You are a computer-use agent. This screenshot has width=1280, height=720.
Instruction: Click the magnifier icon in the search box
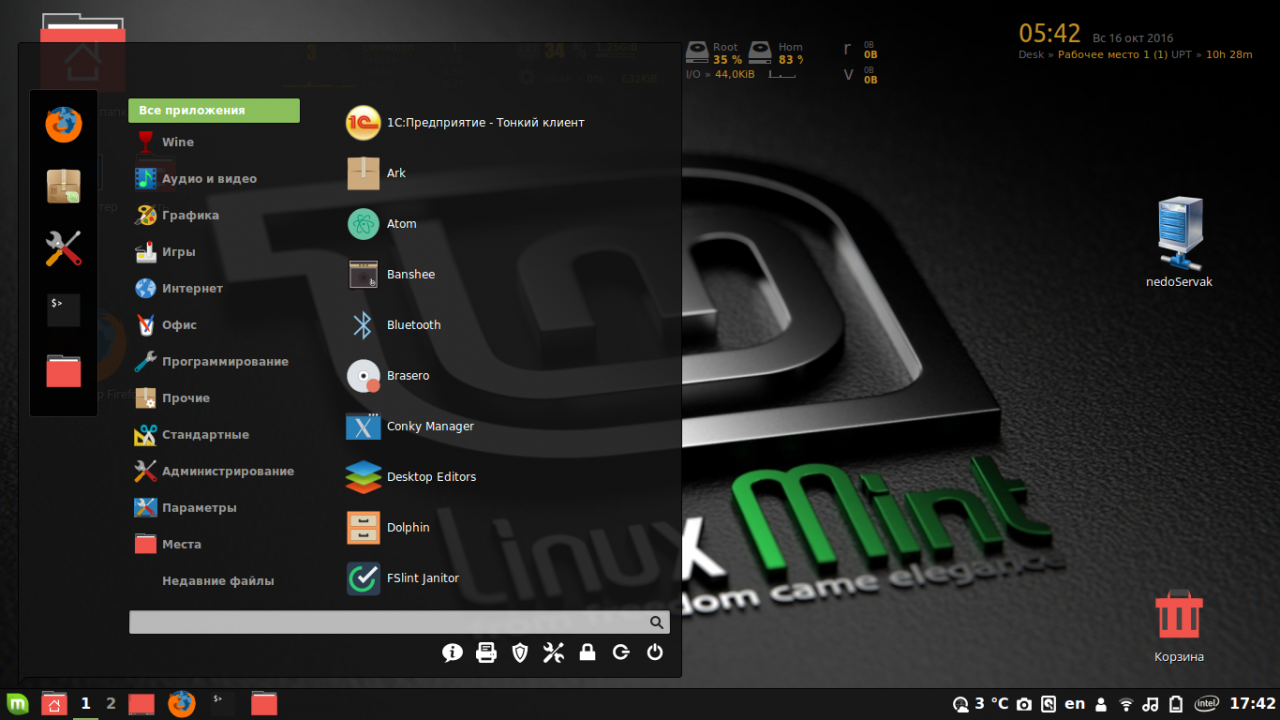click(x=656, y=622)
